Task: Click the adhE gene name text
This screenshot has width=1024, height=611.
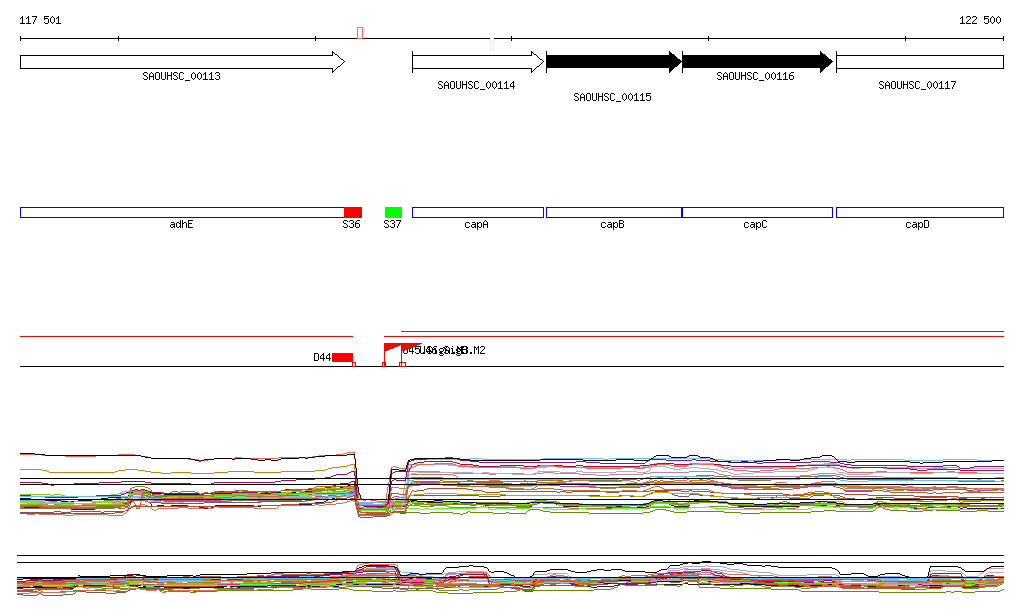Action: (181, 225)
